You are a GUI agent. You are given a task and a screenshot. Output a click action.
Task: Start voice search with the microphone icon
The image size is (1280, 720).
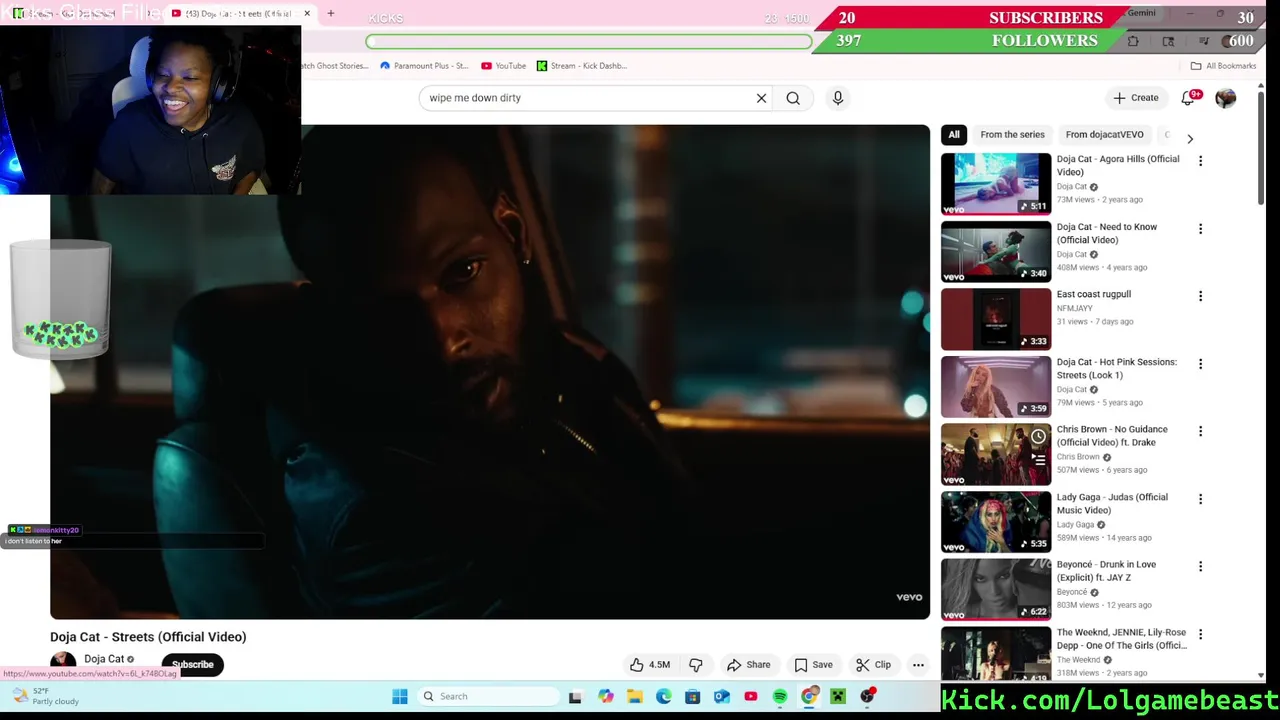pos(838,98)
